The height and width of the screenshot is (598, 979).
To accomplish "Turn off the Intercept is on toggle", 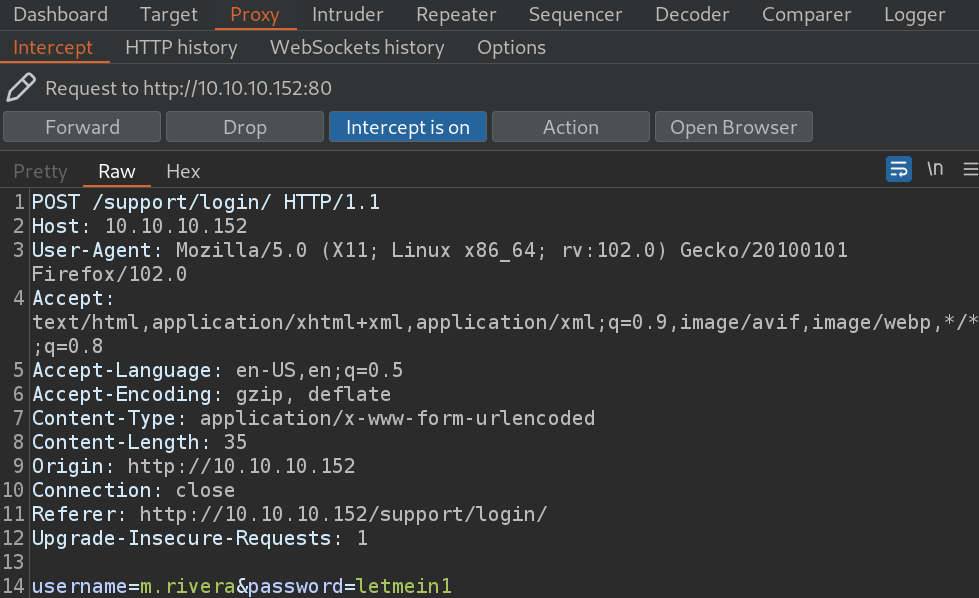I will (408, 127).
